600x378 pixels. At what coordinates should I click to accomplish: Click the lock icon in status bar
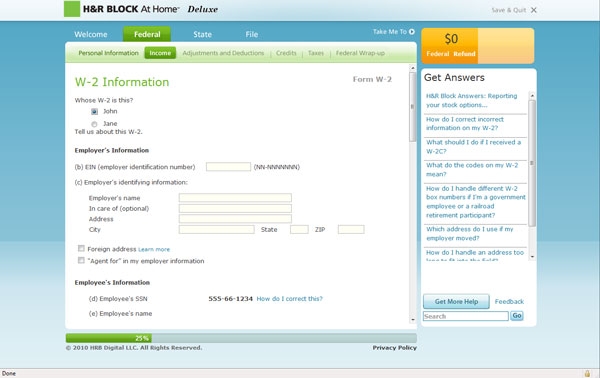coord(587,373)
